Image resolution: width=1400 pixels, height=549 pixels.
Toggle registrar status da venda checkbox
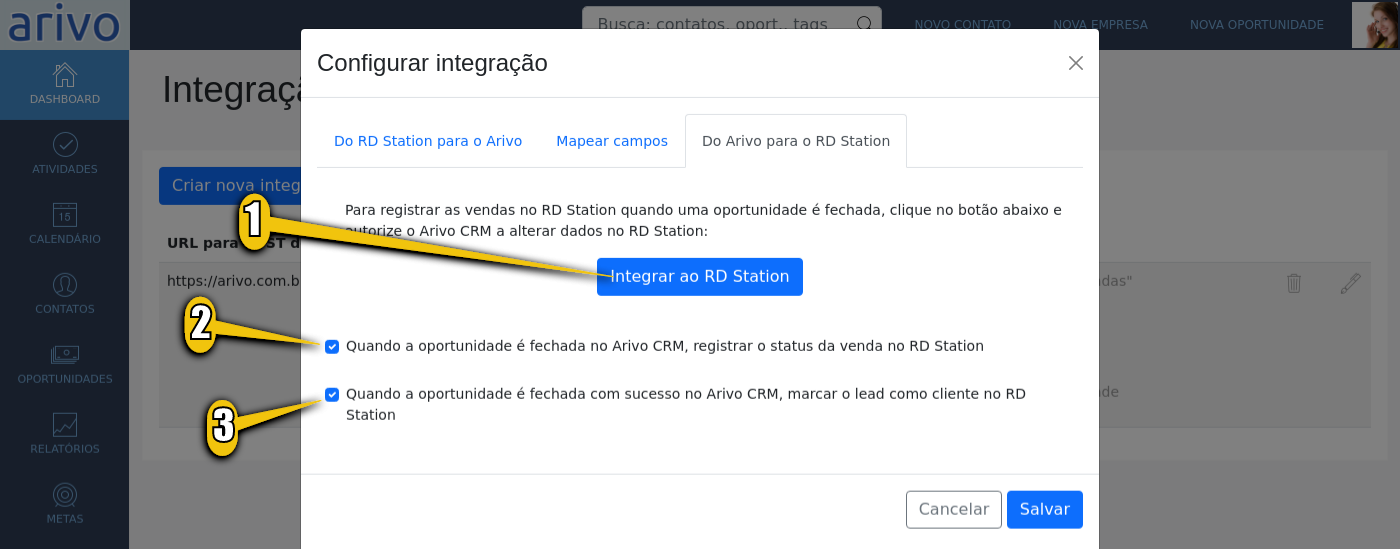tap(332, 346)
